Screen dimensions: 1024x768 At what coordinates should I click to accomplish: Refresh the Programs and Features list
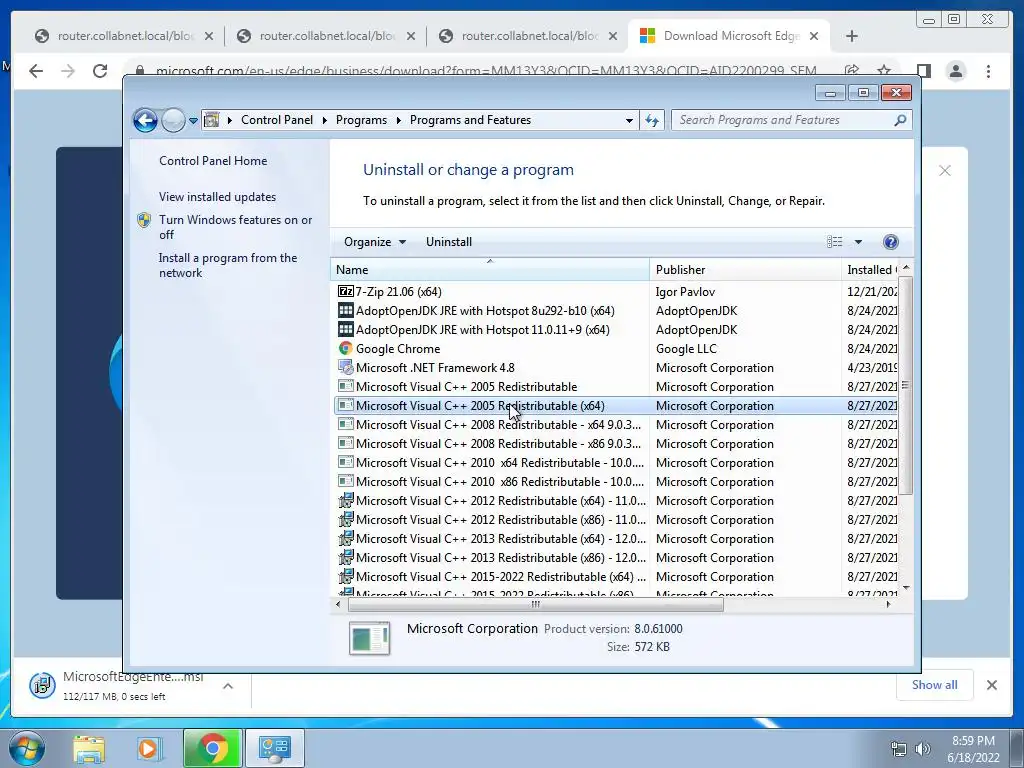click(x=652, y=120)
